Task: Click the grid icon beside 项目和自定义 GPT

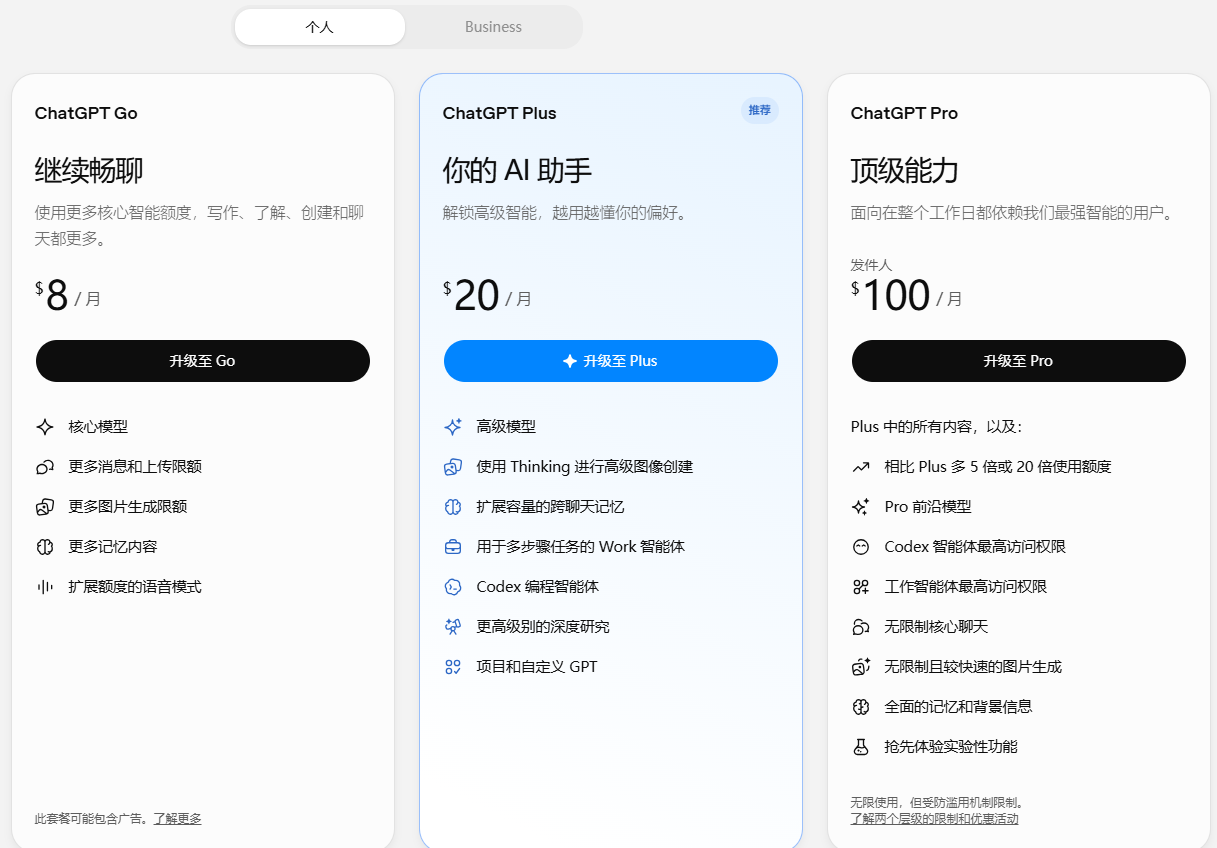Action: point(453,667)
